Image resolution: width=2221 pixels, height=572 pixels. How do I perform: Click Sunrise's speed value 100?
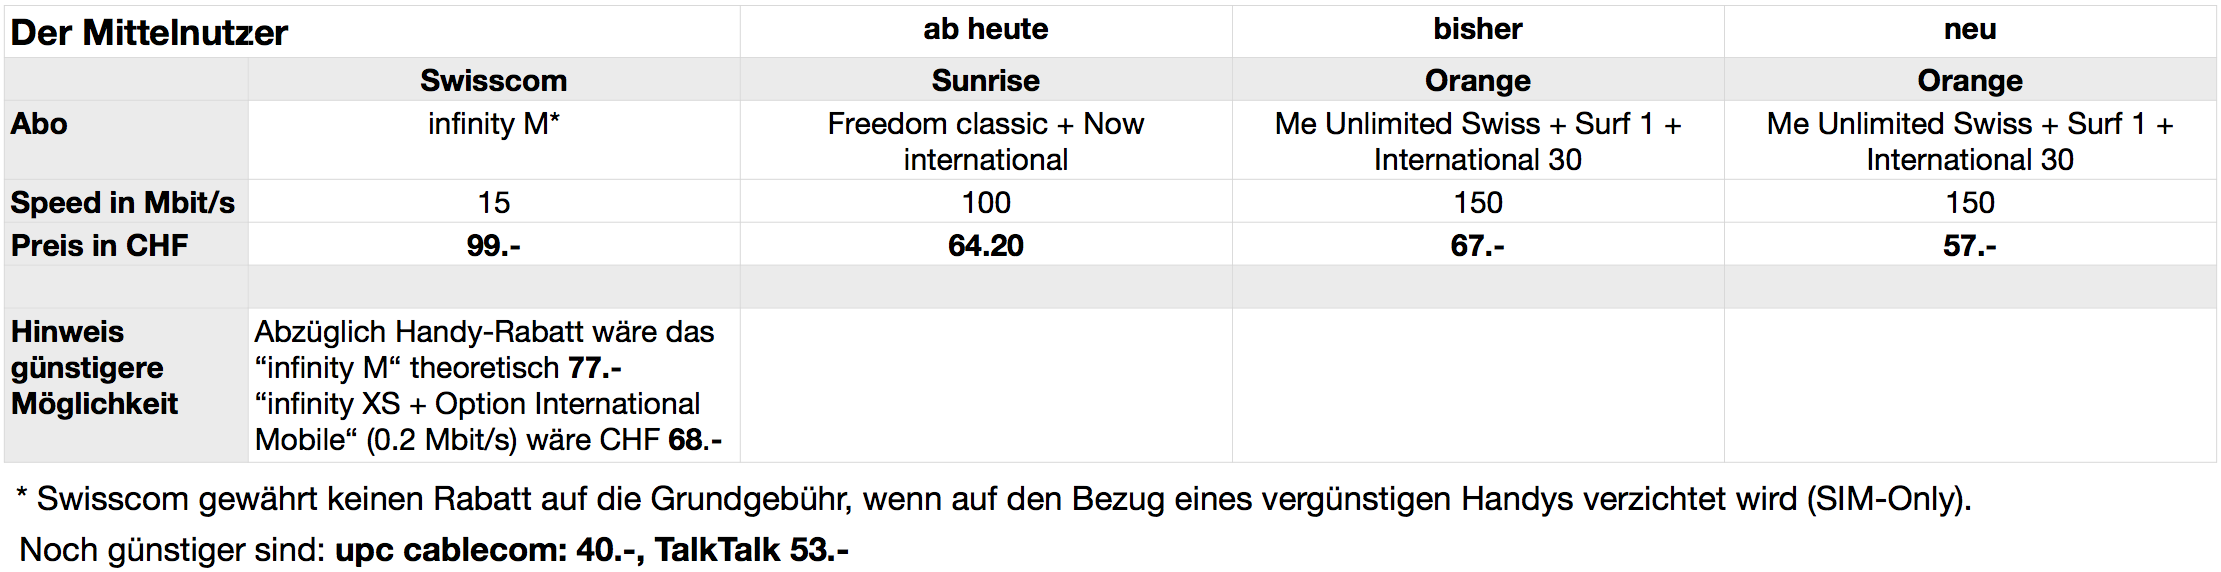(985, 202)
